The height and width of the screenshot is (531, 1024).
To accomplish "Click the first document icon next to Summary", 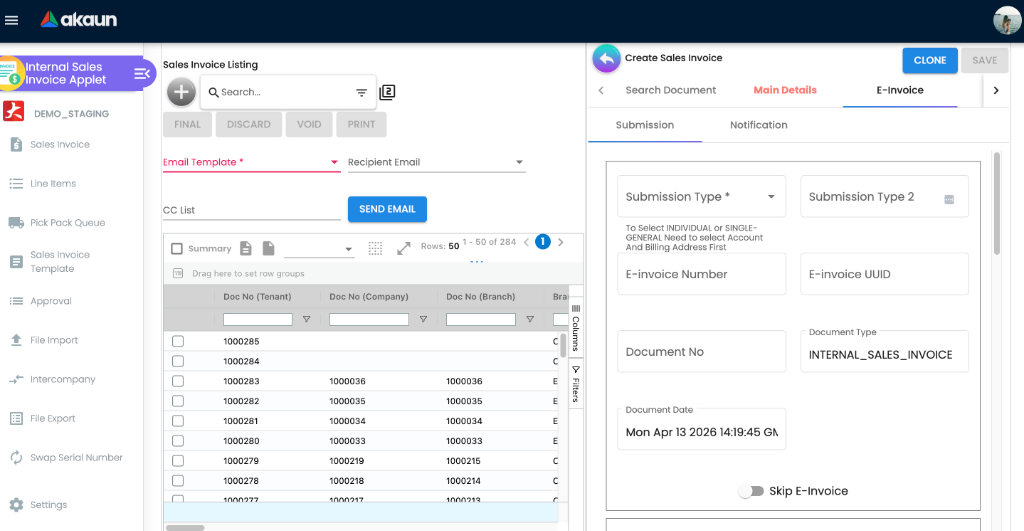I will coord(246,248).
